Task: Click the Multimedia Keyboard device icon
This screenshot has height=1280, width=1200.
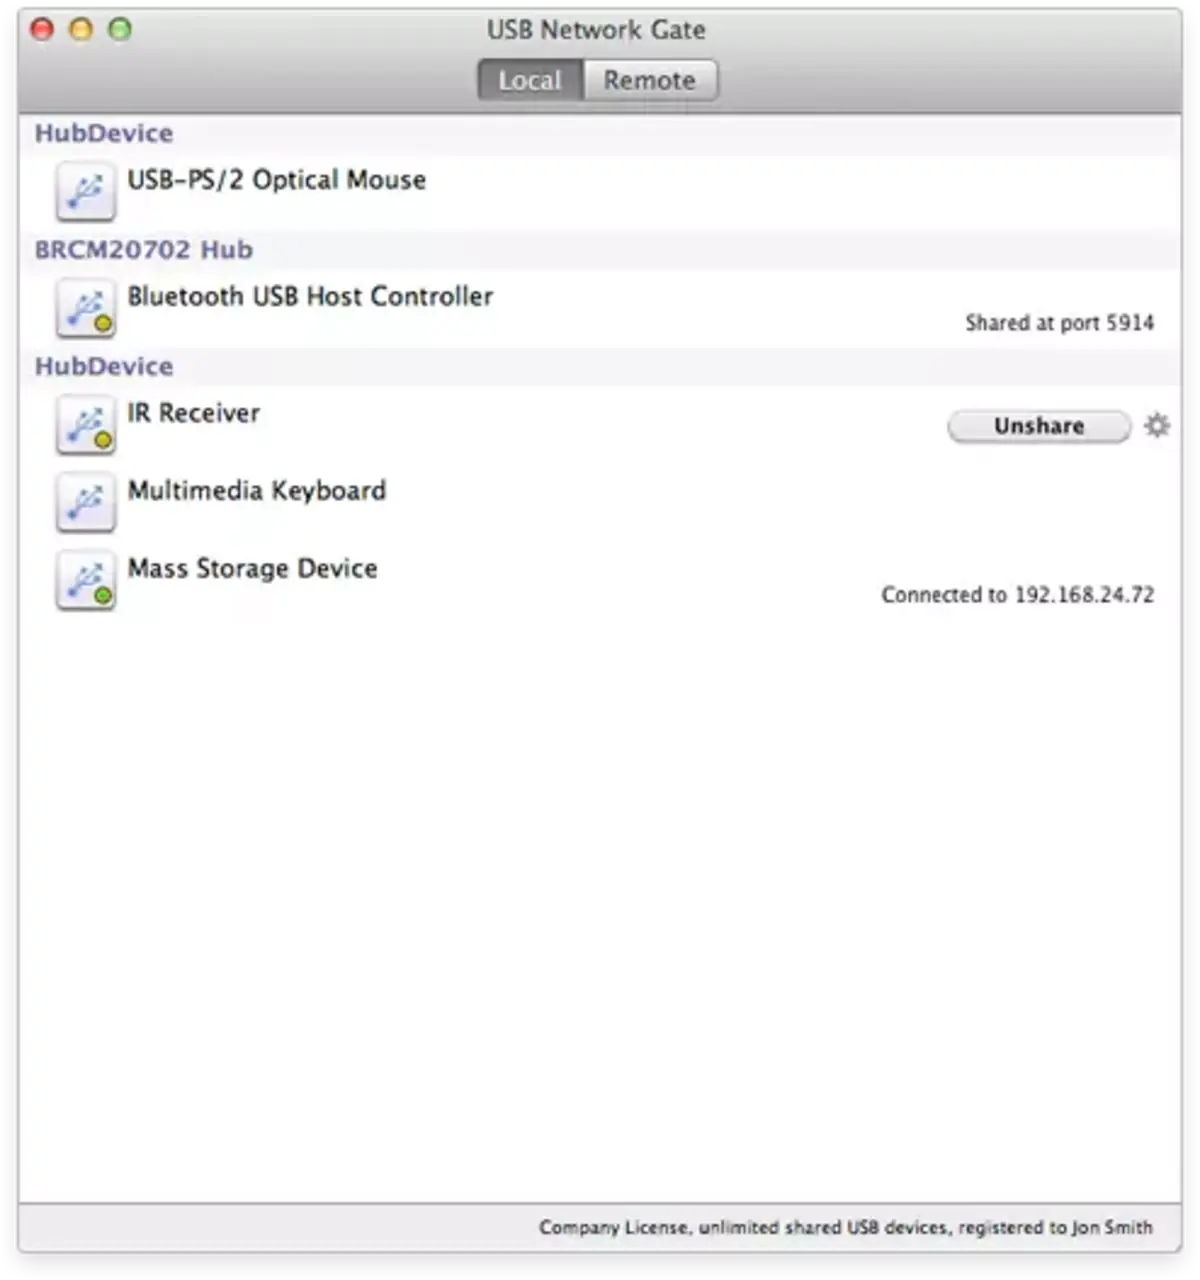Action: (85, 501)
